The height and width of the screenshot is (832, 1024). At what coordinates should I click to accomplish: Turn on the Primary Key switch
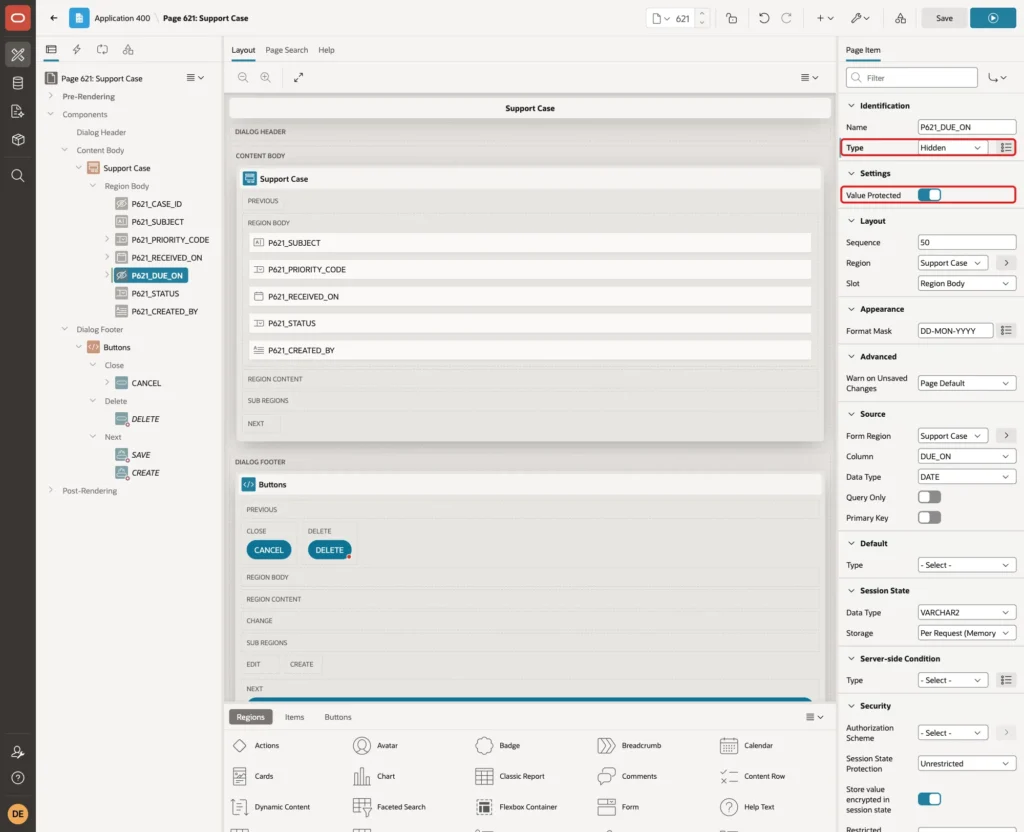coord(929,518)
